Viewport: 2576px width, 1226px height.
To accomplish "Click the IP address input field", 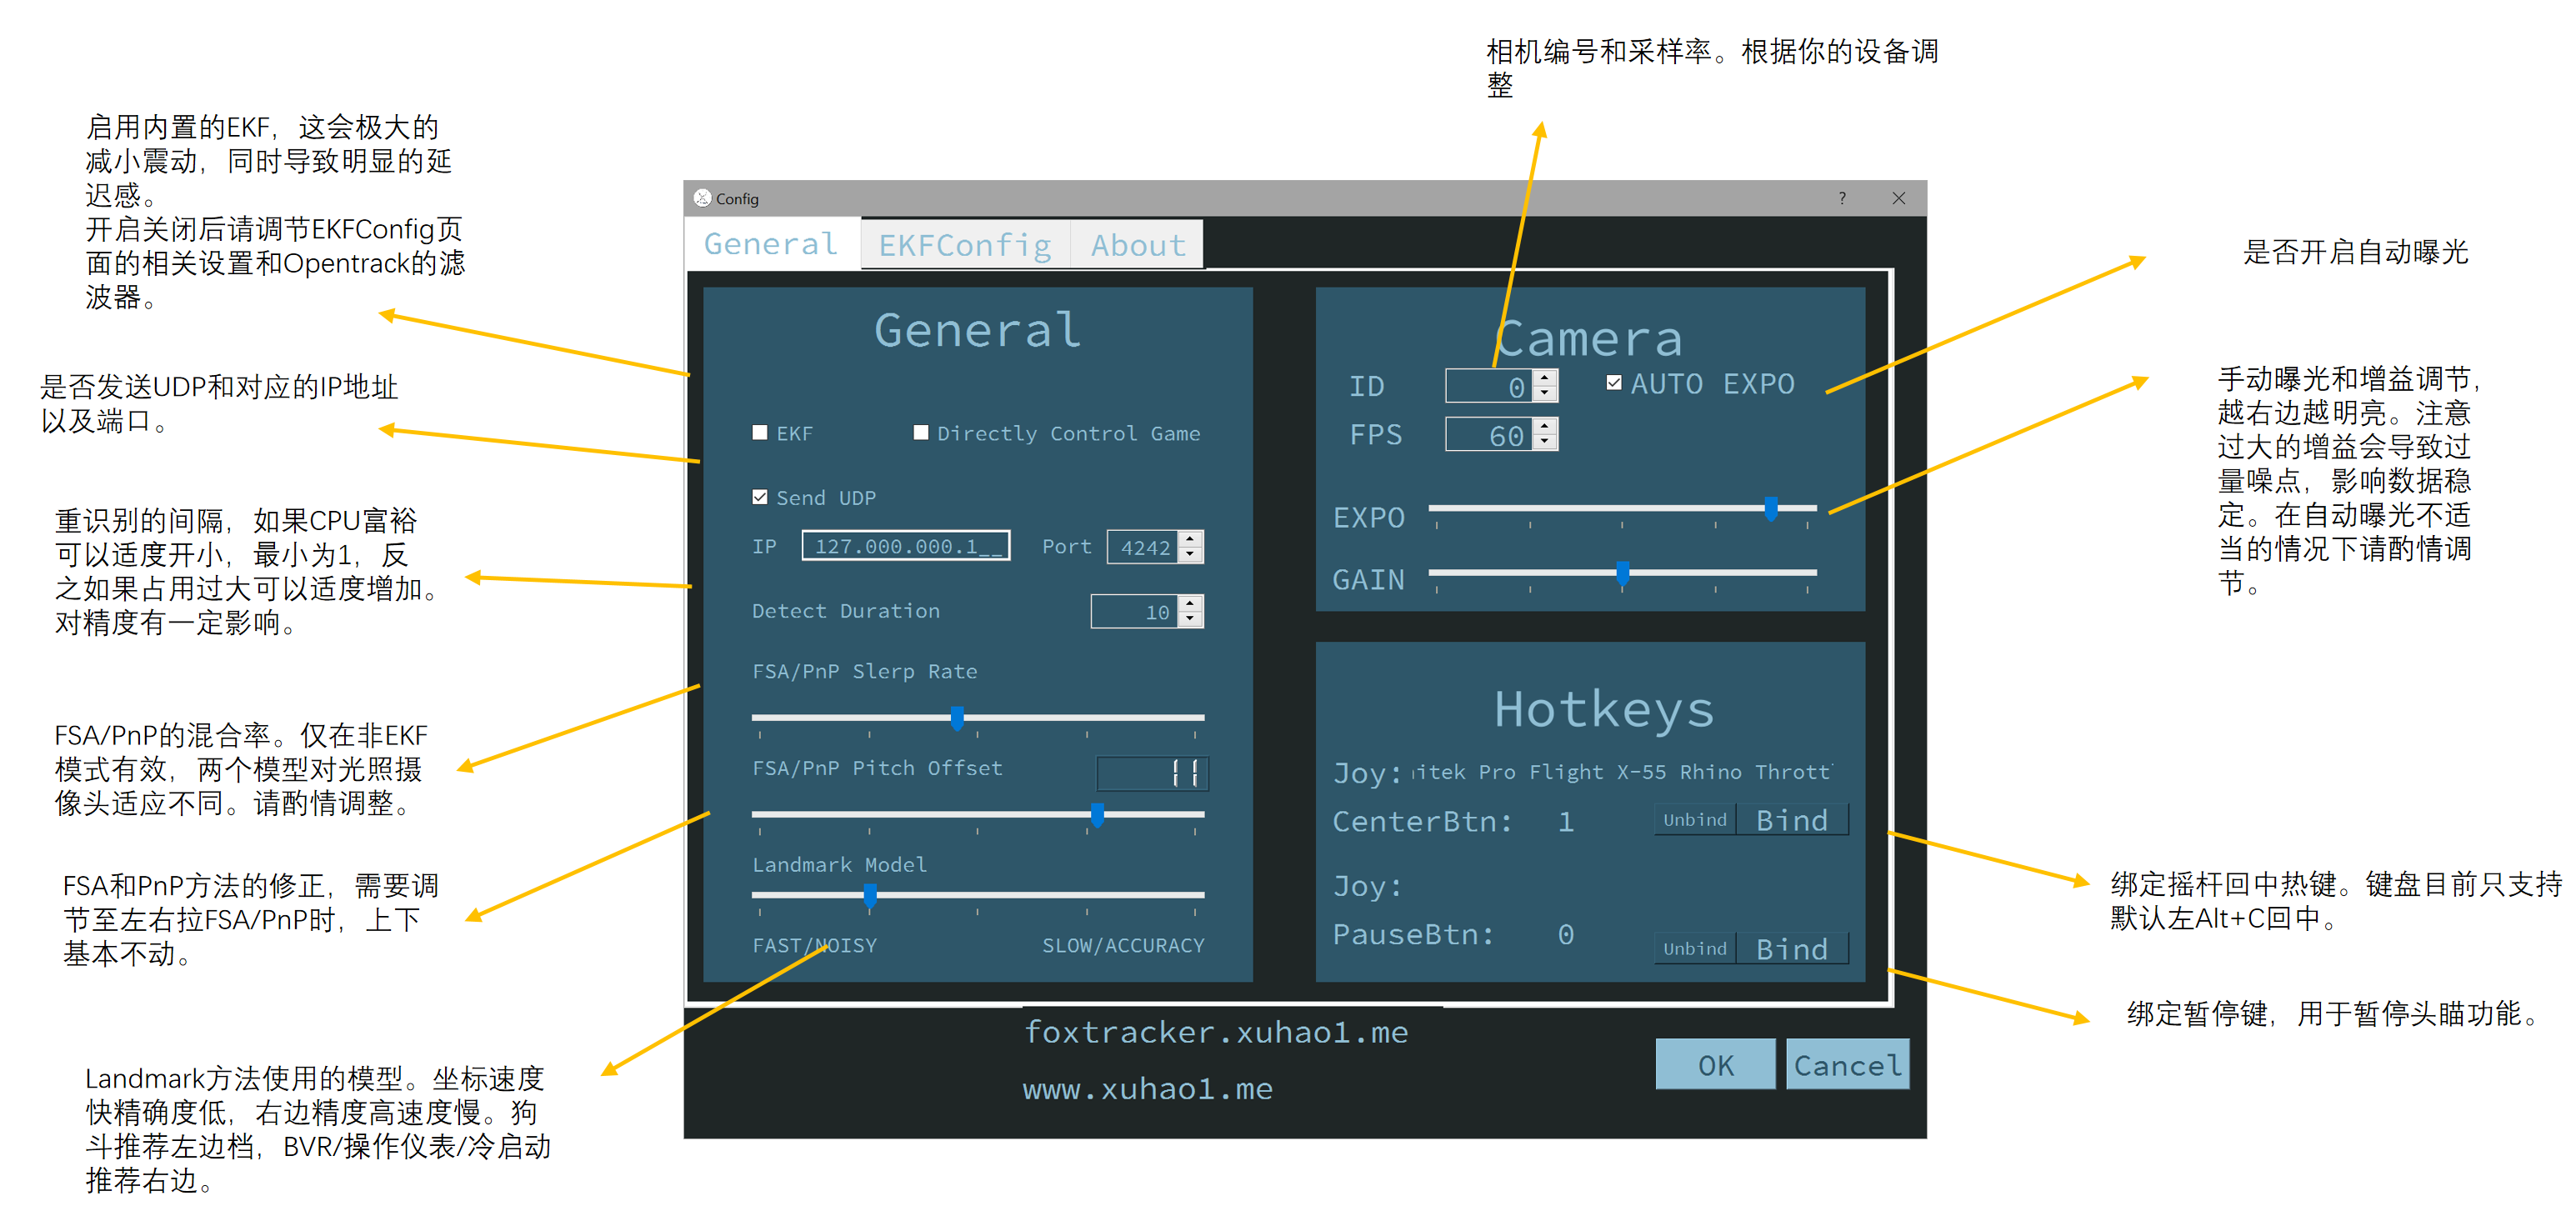I will point(905,546).
